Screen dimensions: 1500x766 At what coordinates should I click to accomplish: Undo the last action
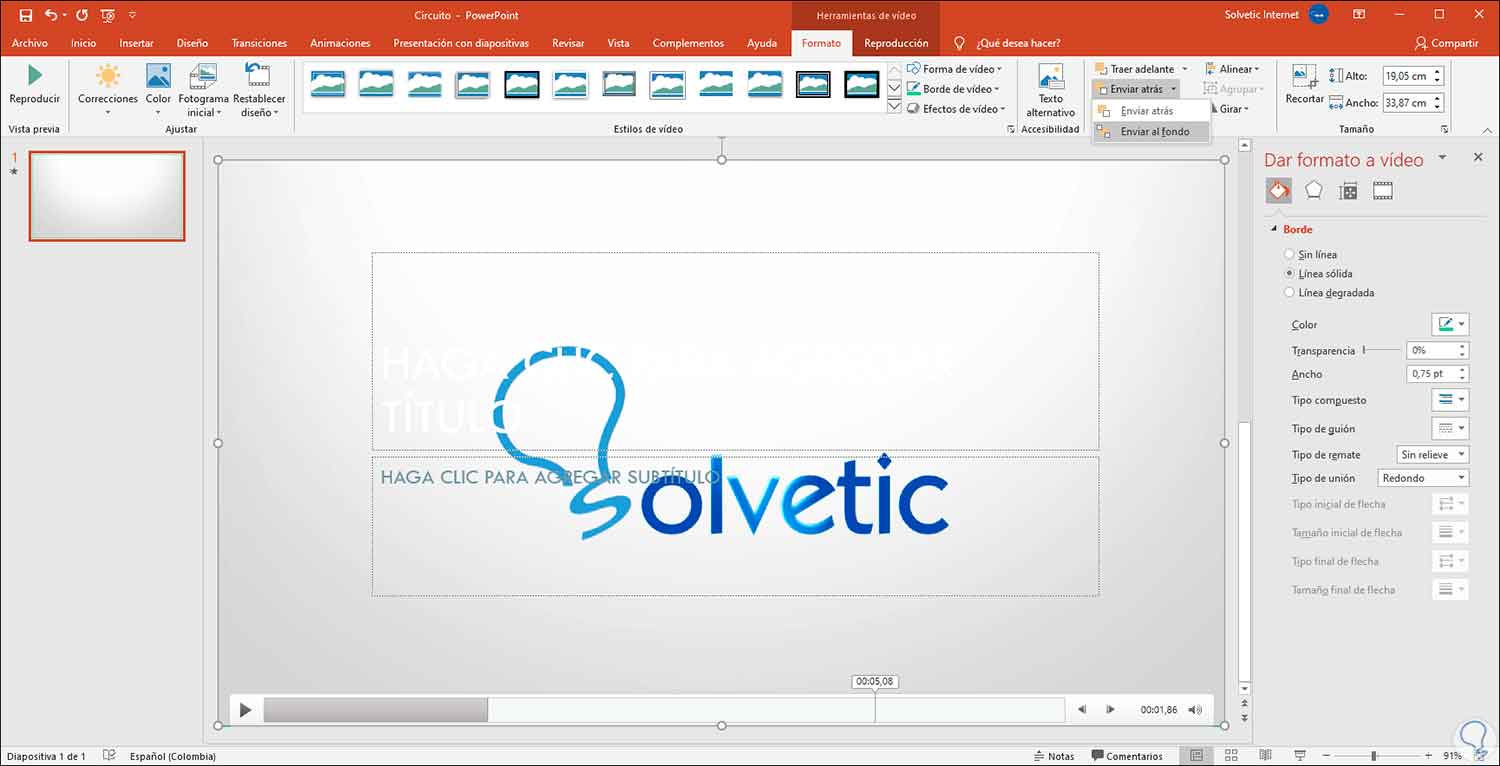click(x=50, y=15)
